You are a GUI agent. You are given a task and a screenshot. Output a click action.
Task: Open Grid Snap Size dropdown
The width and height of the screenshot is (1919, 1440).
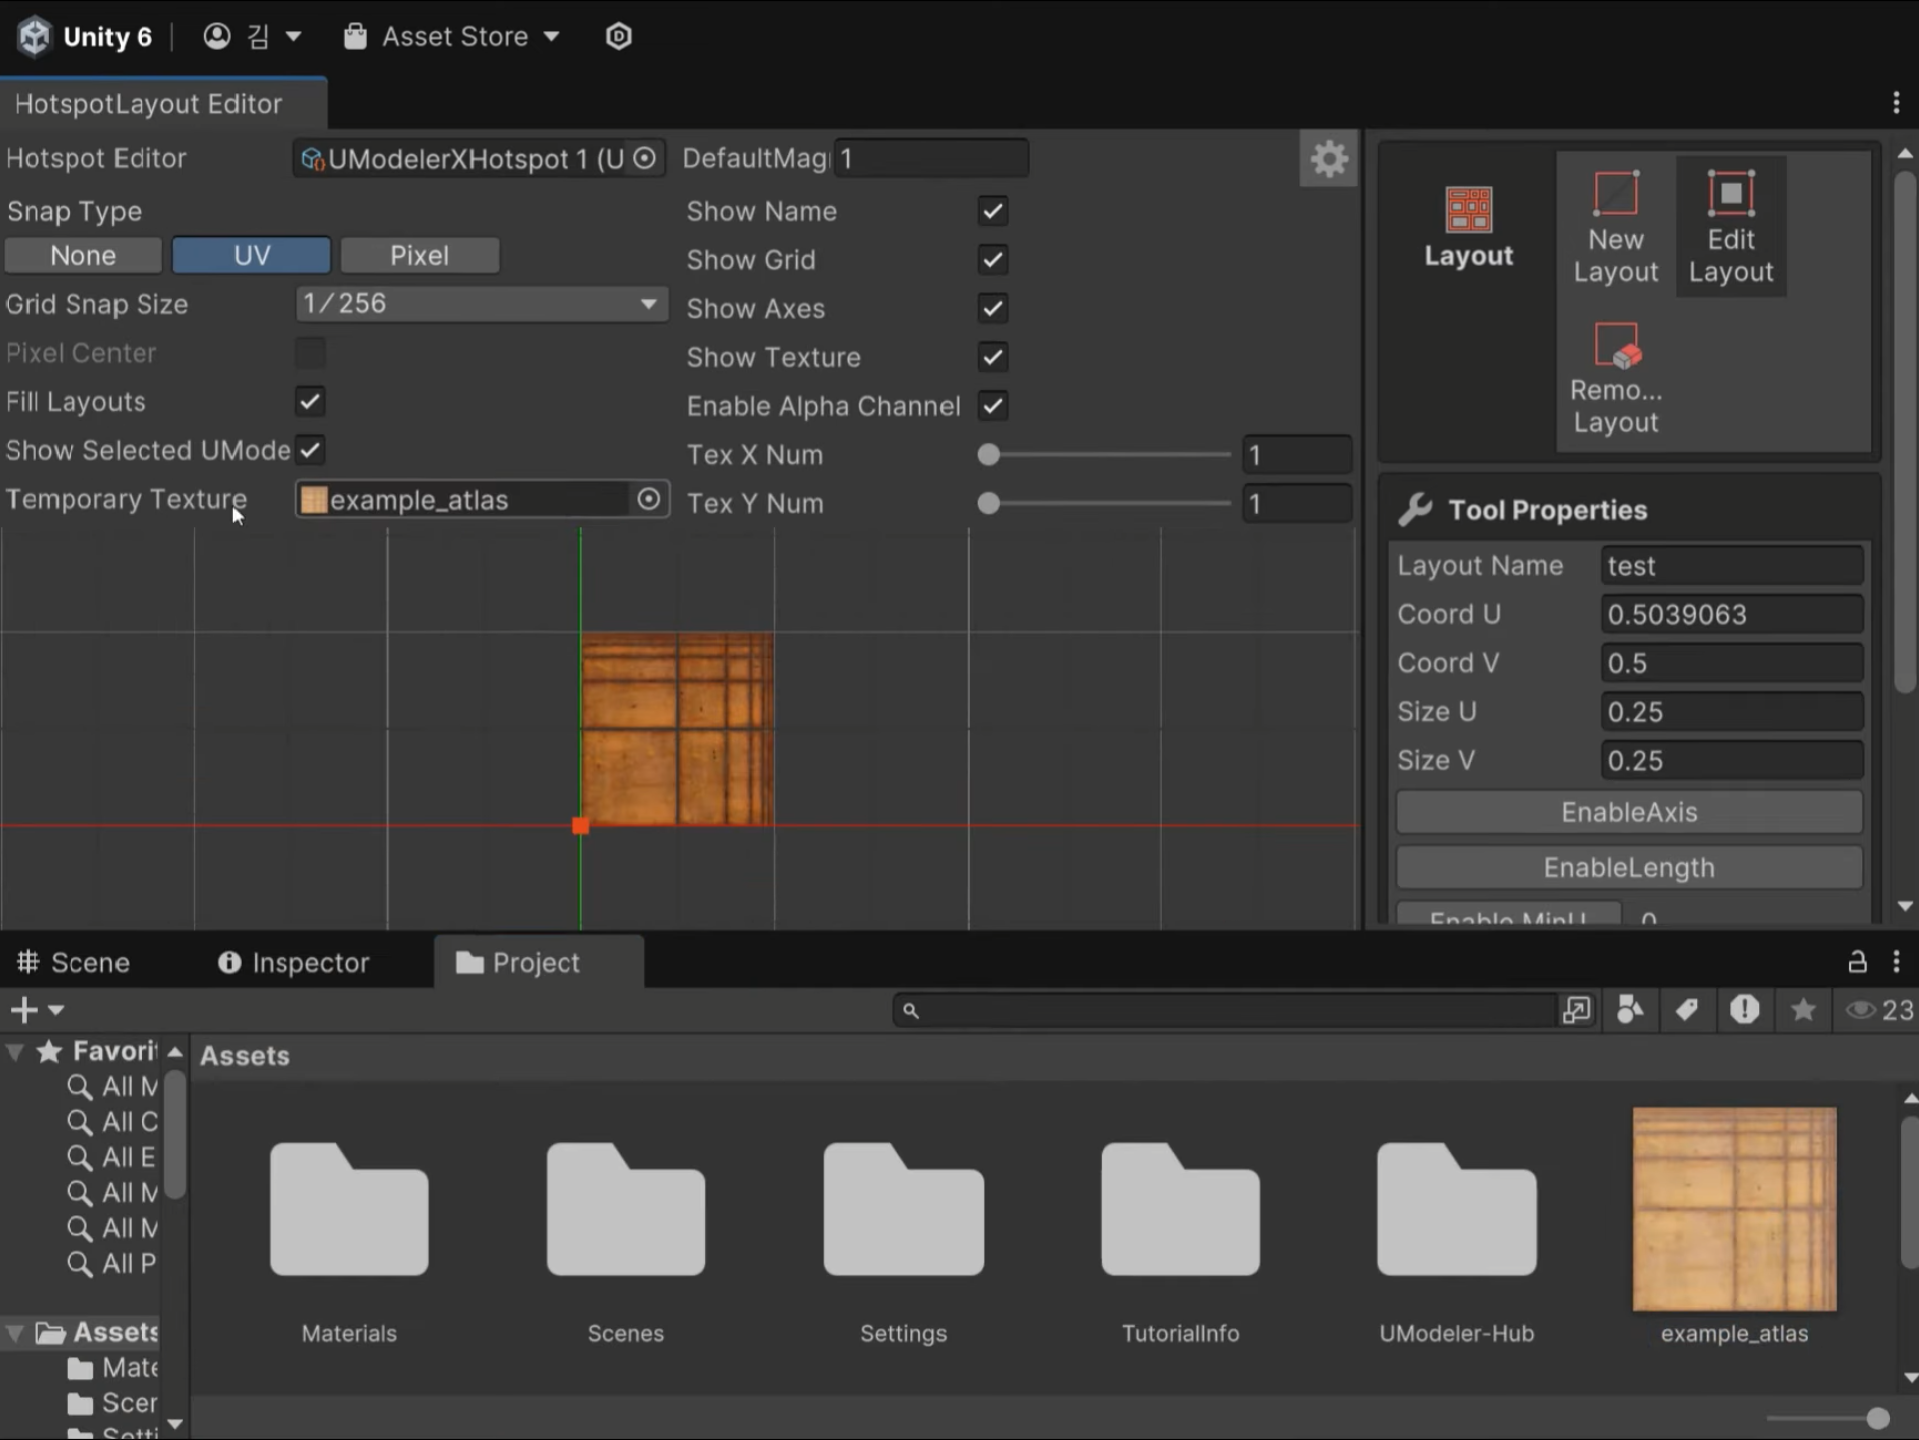click(x=481, y=304)
